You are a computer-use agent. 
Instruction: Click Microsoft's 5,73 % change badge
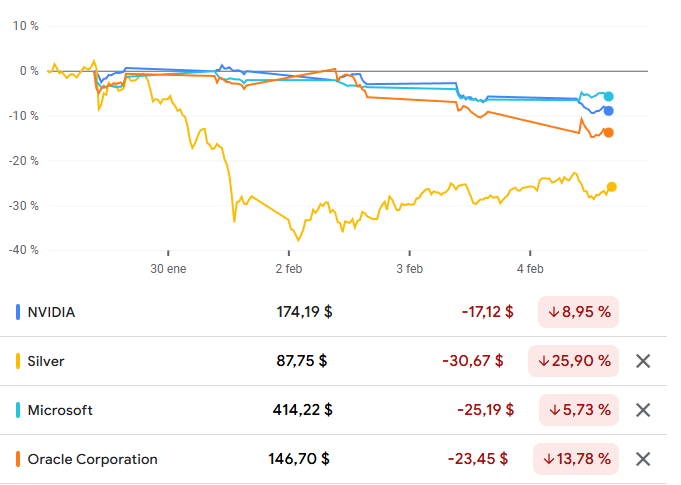[x=578, y=410]
